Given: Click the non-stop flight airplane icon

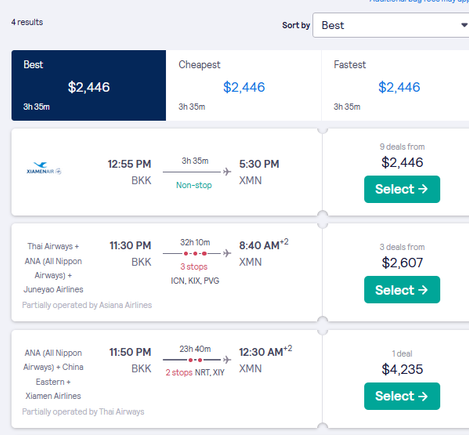Looking at the screenshot, I should [x=227, y=172].
